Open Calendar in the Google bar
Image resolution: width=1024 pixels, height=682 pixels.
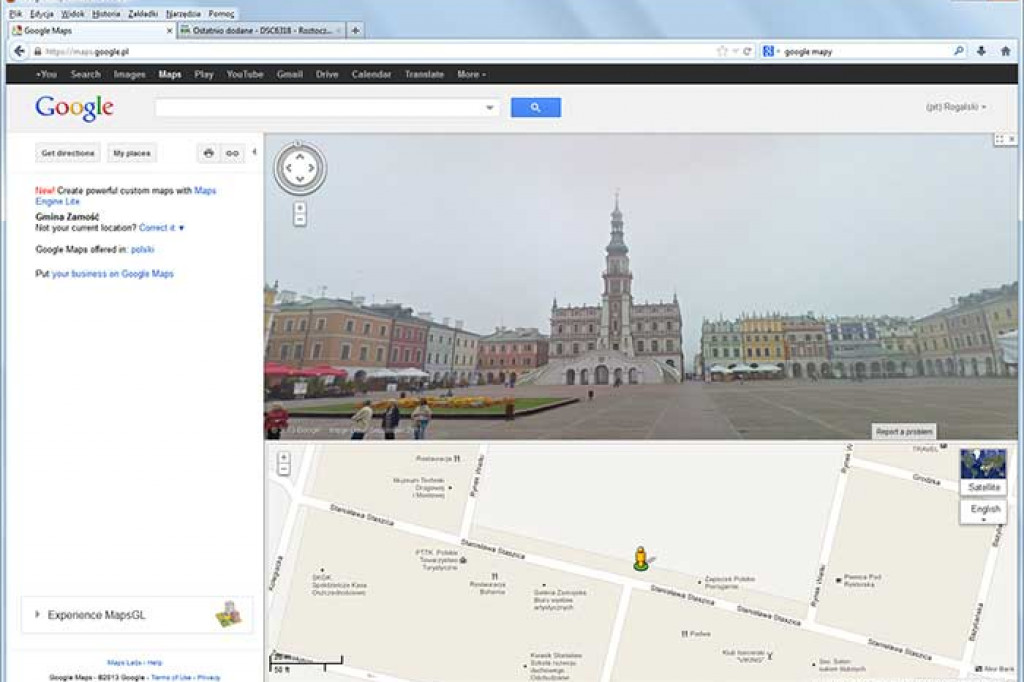(x=371, y=74)
